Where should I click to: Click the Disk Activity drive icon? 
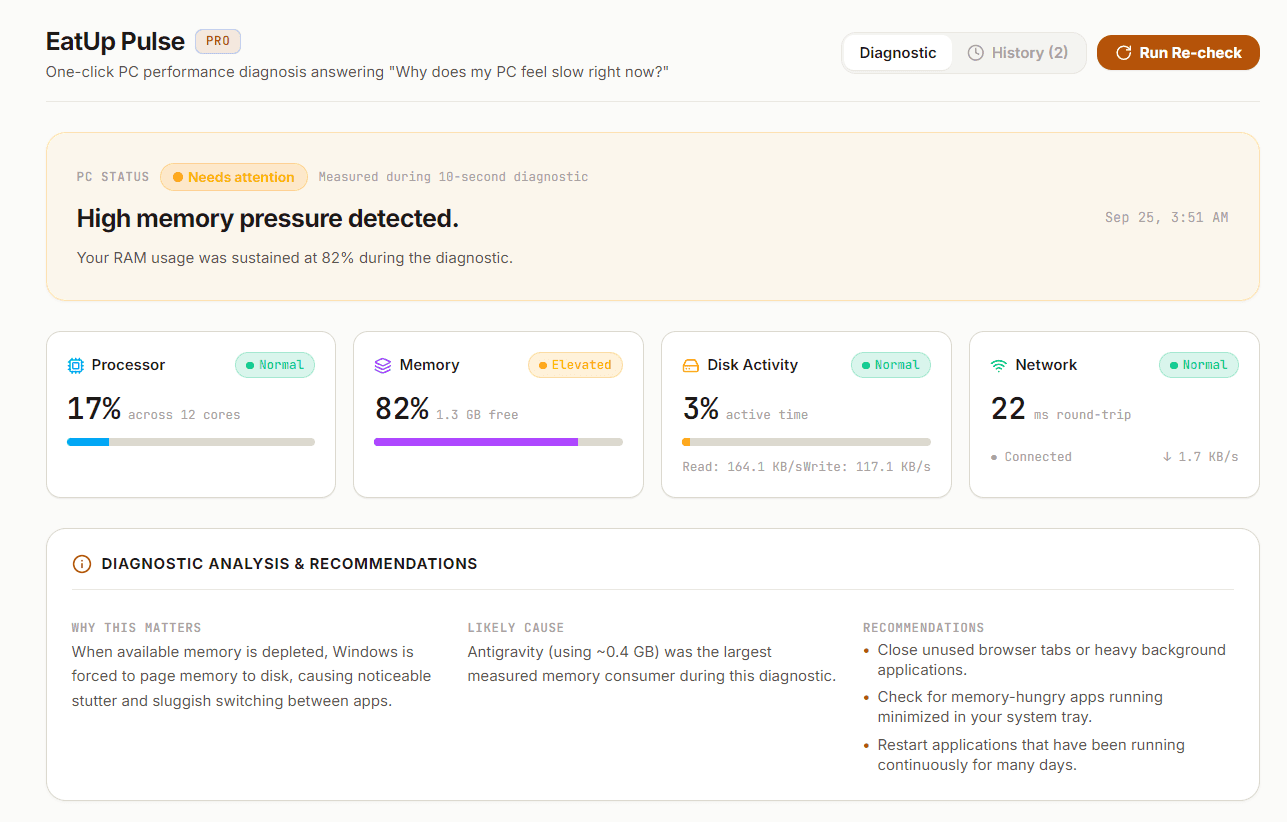[691, 365]
